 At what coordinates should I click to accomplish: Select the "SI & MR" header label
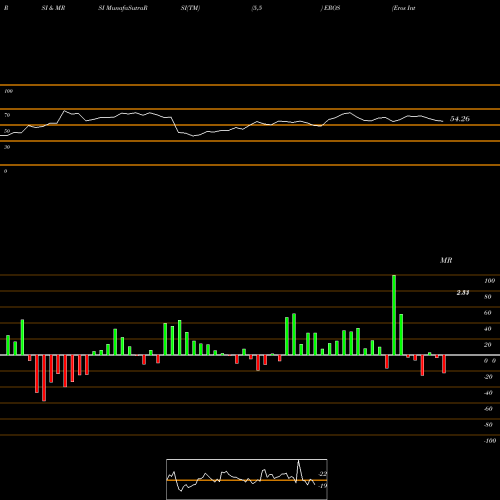click(x=53, y=8)
